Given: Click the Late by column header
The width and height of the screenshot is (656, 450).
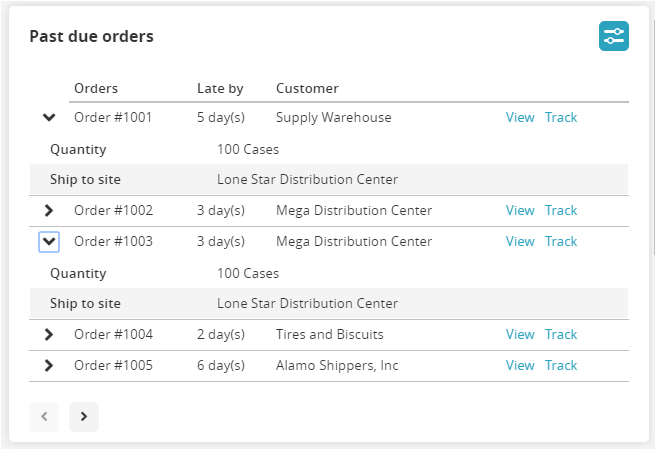Looking at the screenshot, I should coord(220,88).
